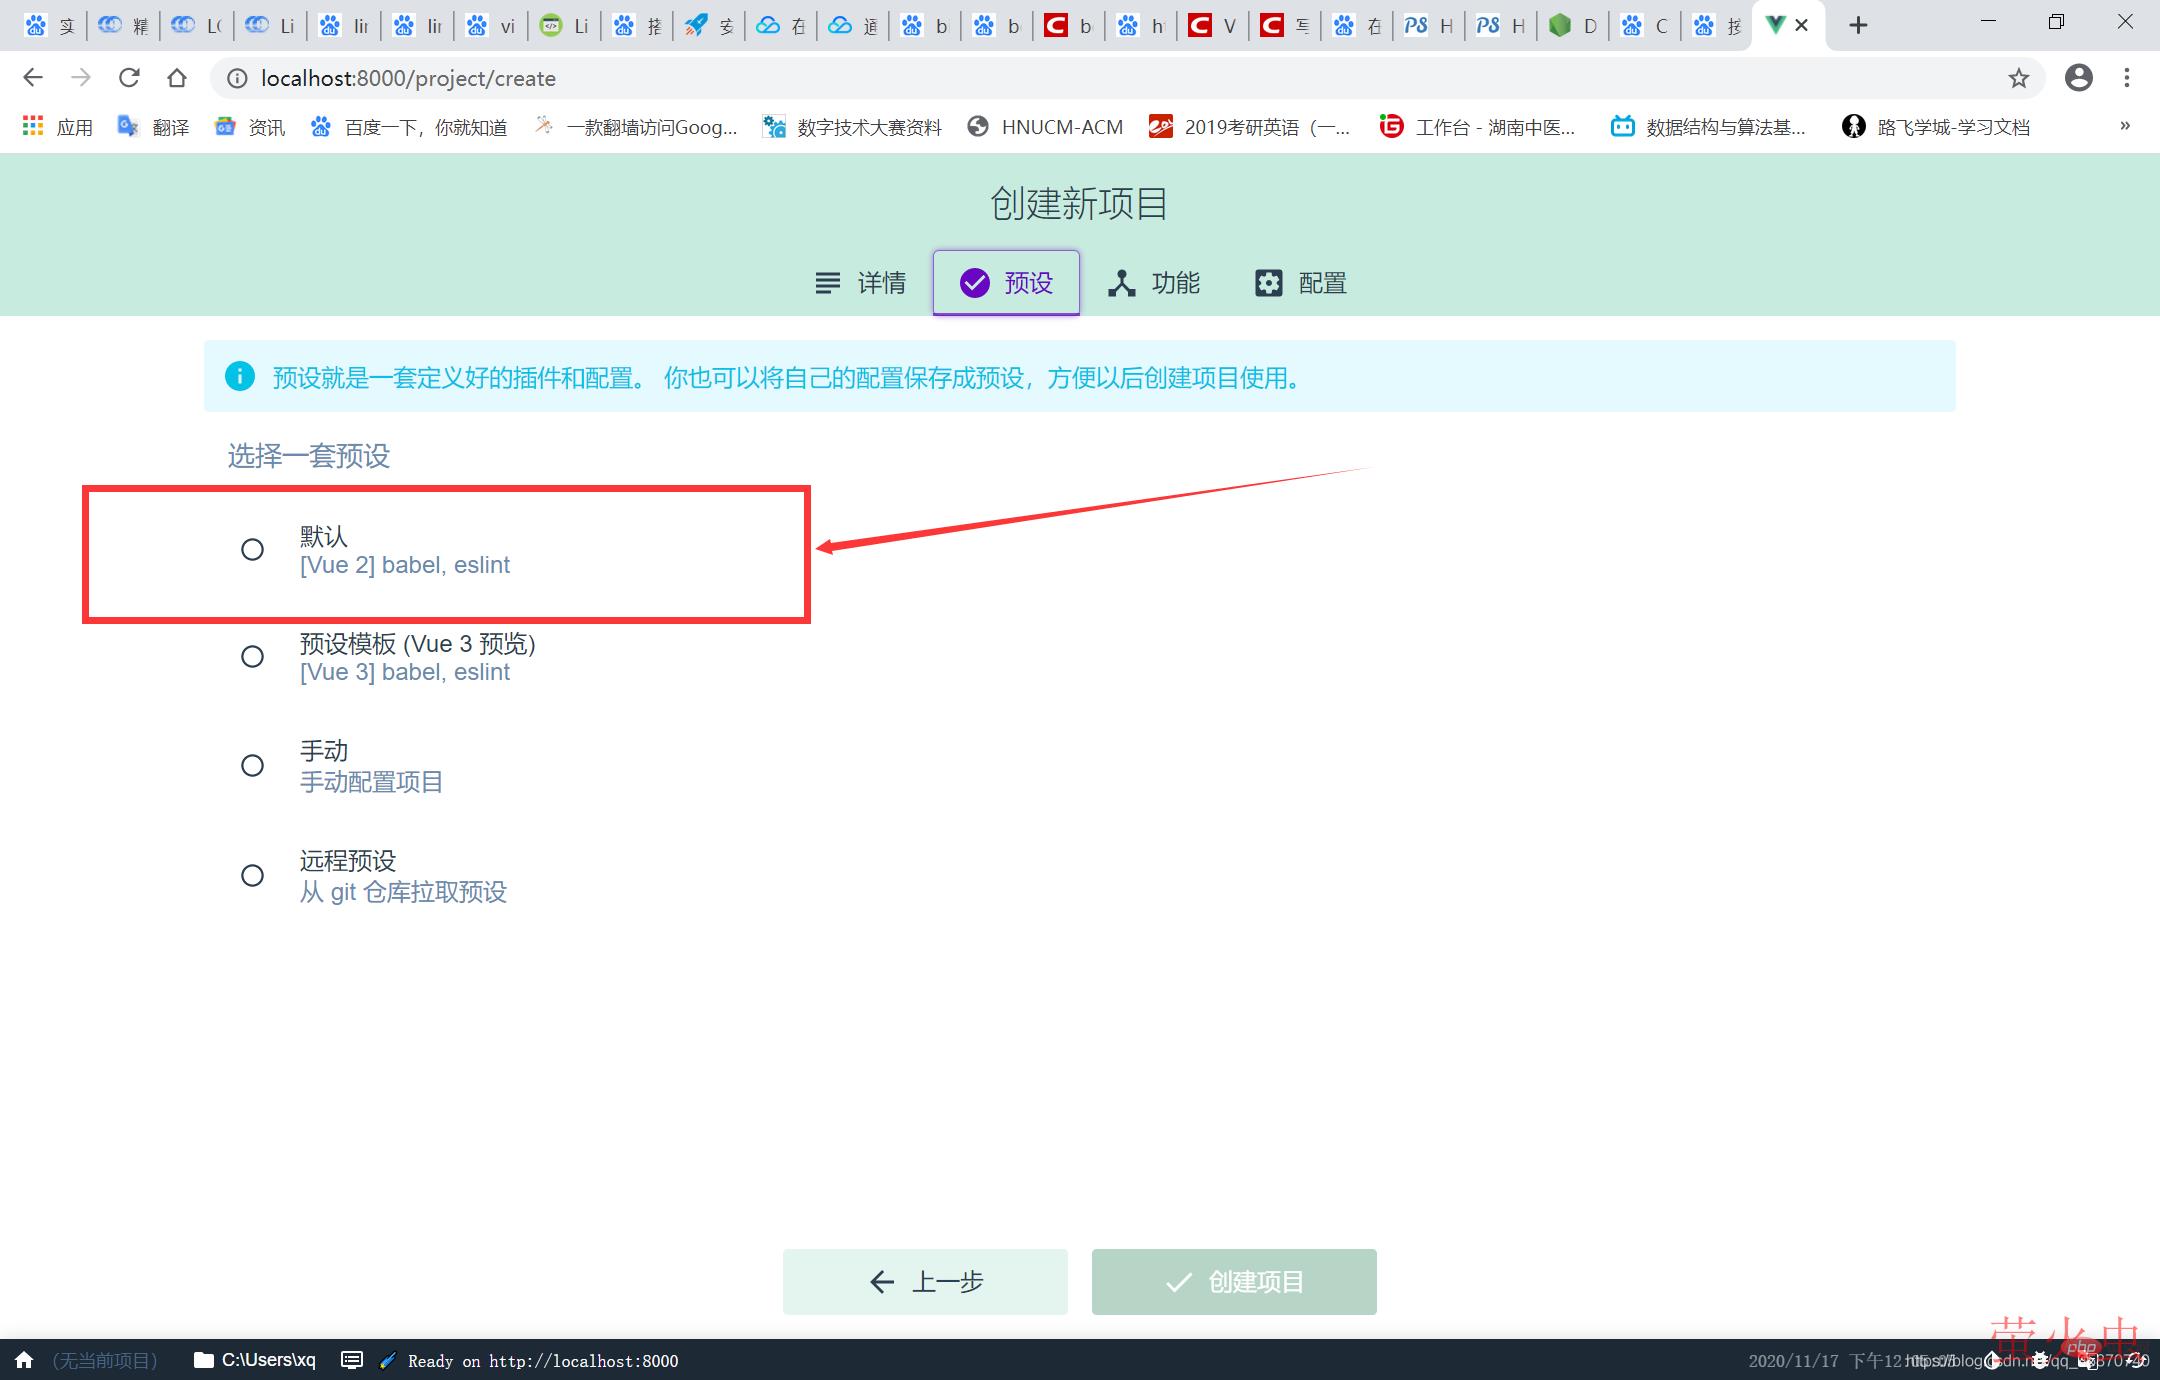Image resolution: width=2160 pixels, height=1380 pixels.
Task: Choose the 远程预设 remote preset option
Action: (x=253, y=875)
